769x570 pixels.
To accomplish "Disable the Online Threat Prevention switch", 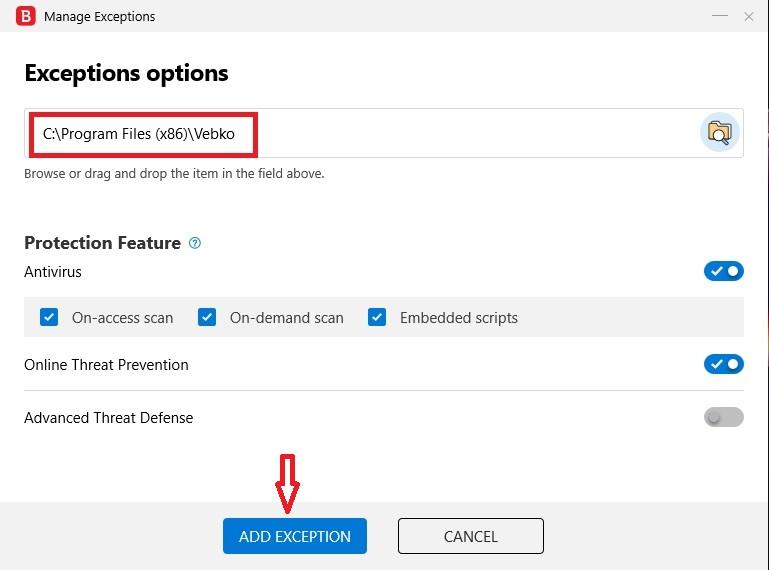I will point(723,364).
